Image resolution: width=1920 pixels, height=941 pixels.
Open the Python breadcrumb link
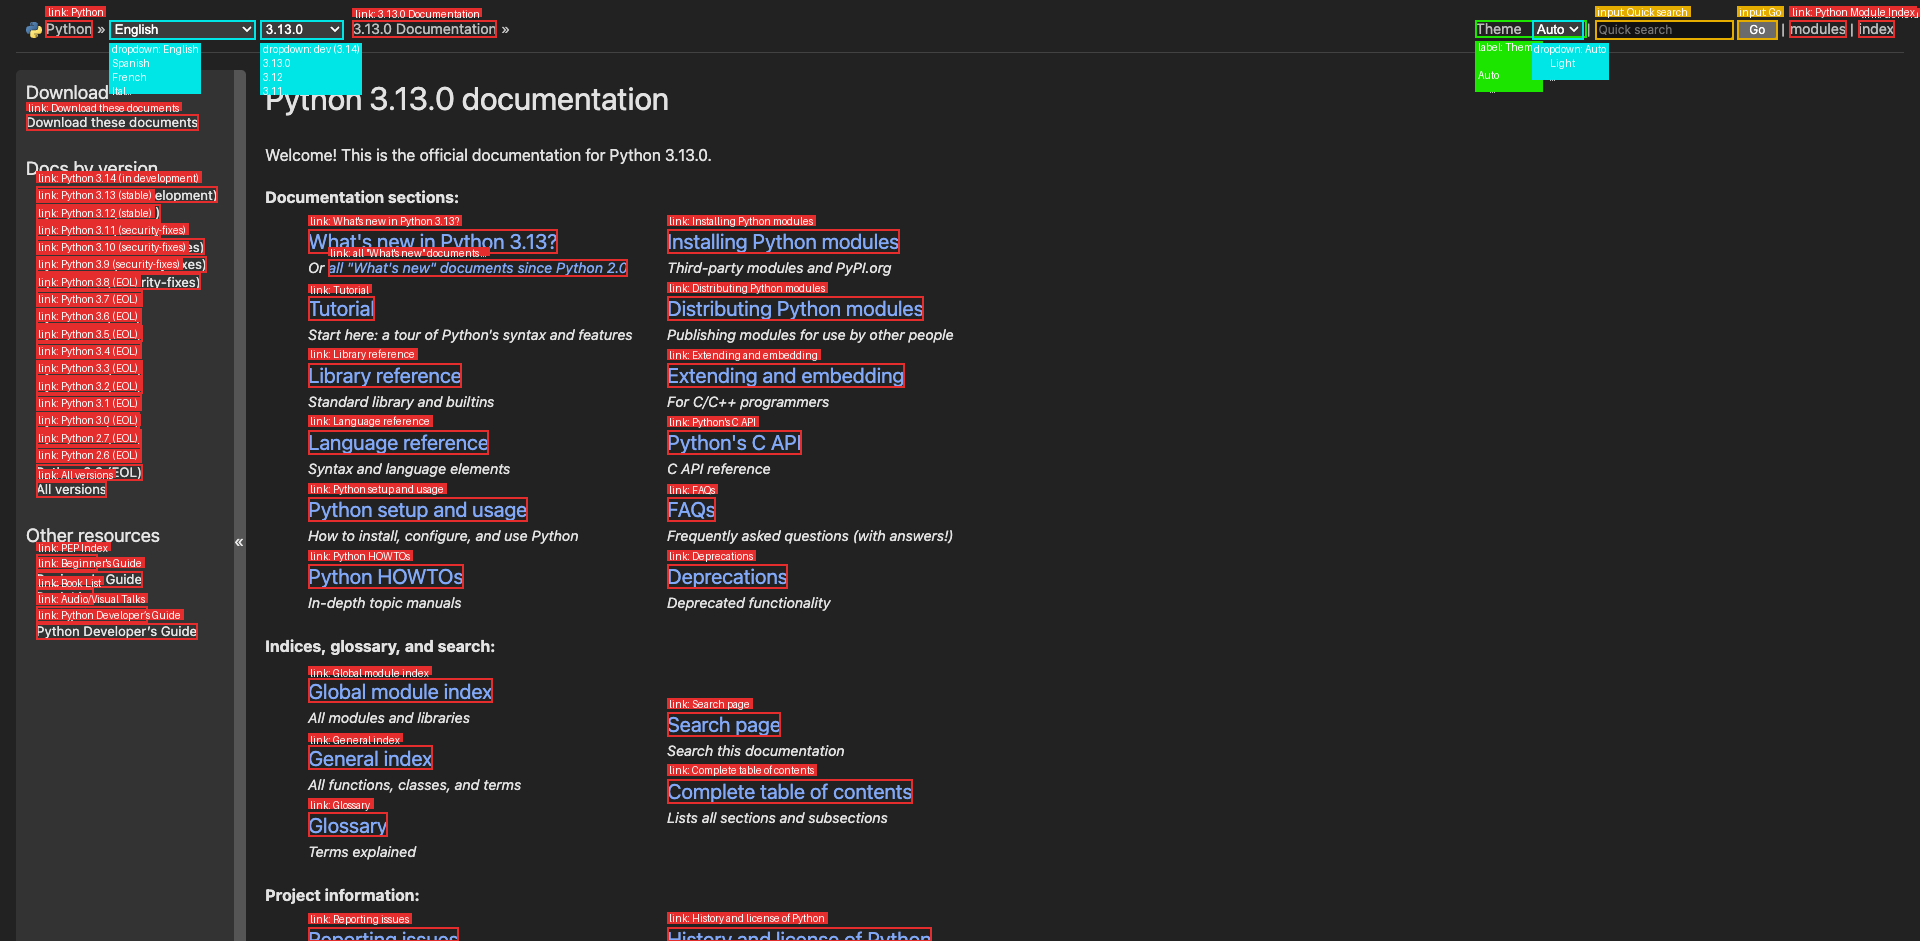67,29
